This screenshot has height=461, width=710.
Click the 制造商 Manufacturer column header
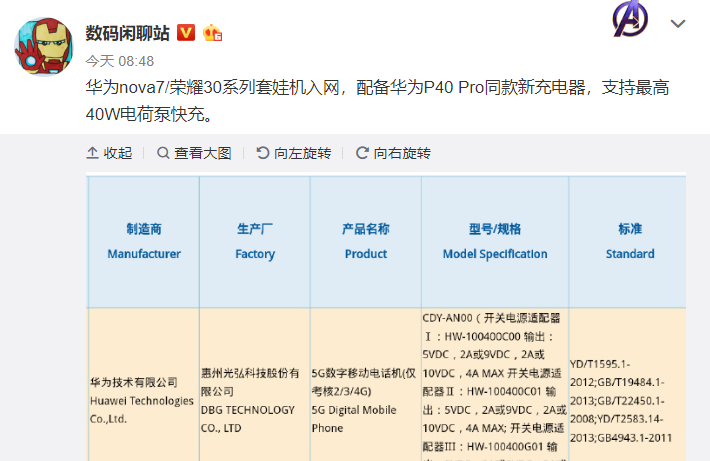[x=144, y=242]
